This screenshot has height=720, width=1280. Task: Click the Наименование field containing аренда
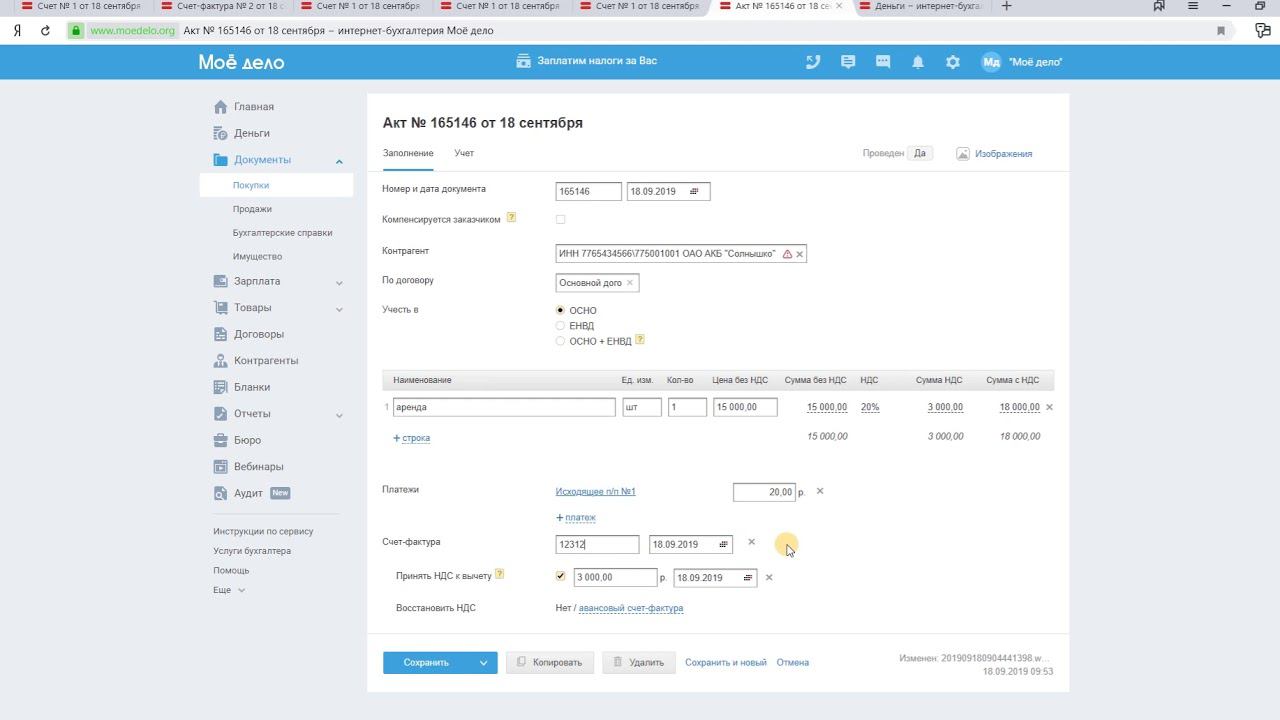click(x=504, y=407)
